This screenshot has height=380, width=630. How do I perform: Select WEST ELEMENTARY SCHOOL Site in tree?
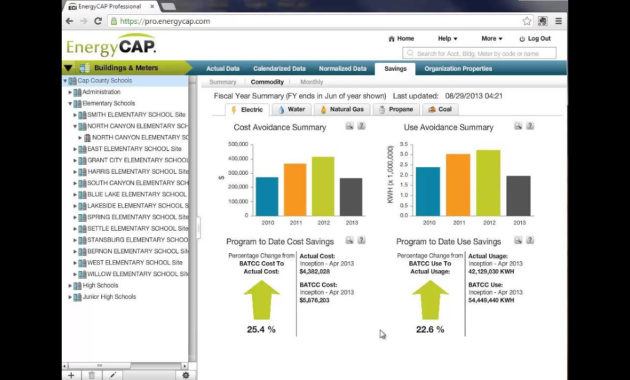click(x=135, y=263)
